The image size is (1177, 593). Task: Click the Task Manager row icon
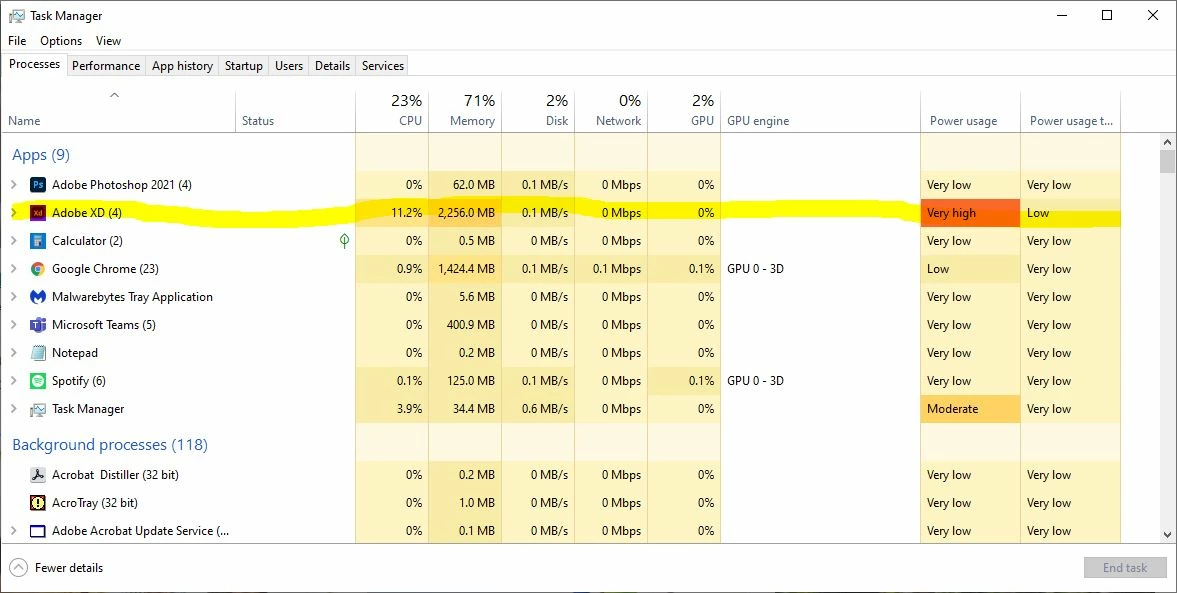click(x=38, y=409)
